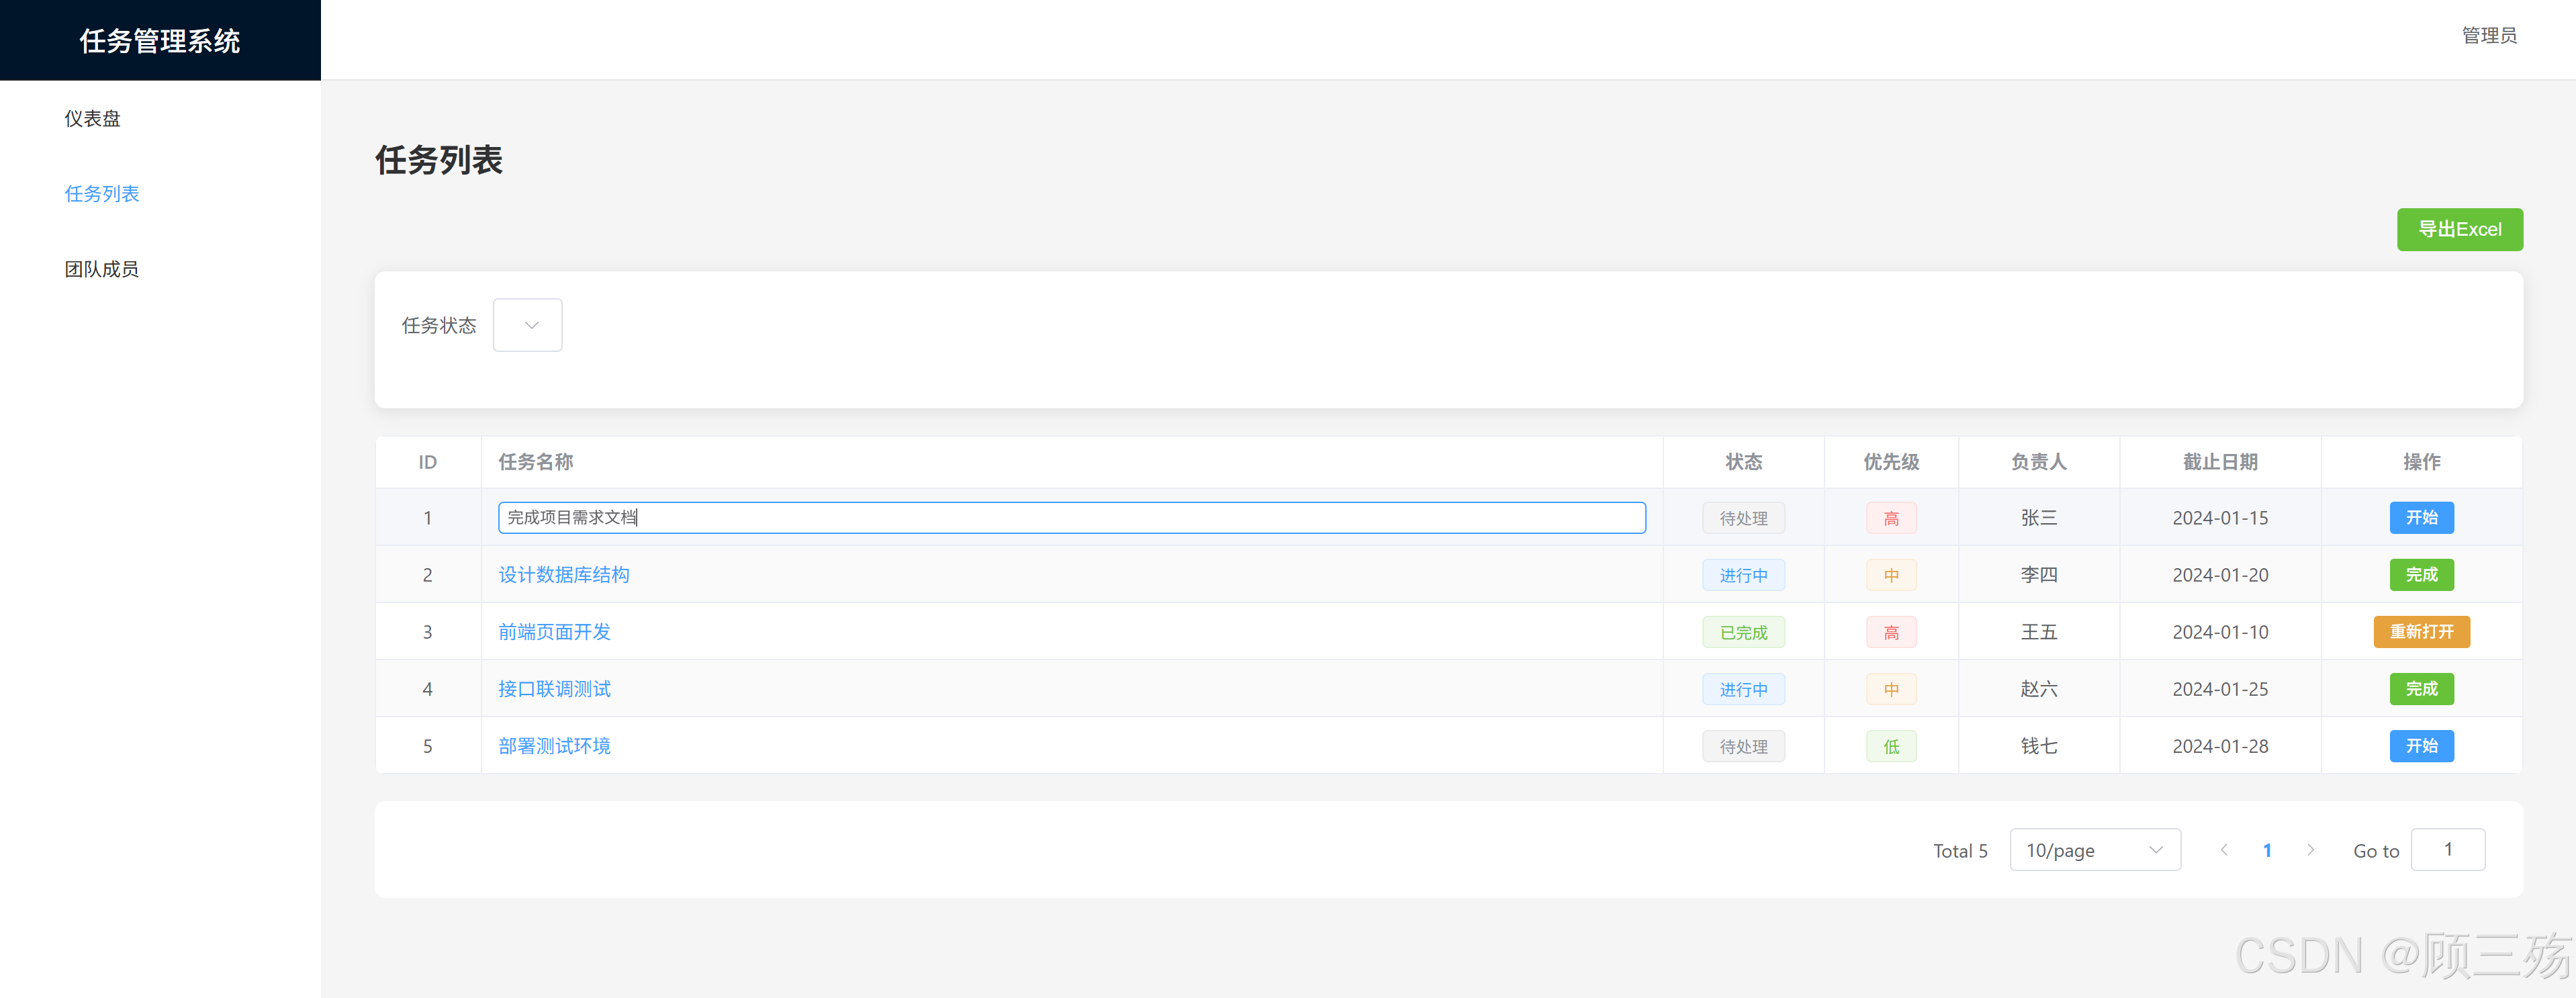Screen dimensions: 2576x998
Task: Click the 导出Excel button
Action: (x=2459, y=229)
